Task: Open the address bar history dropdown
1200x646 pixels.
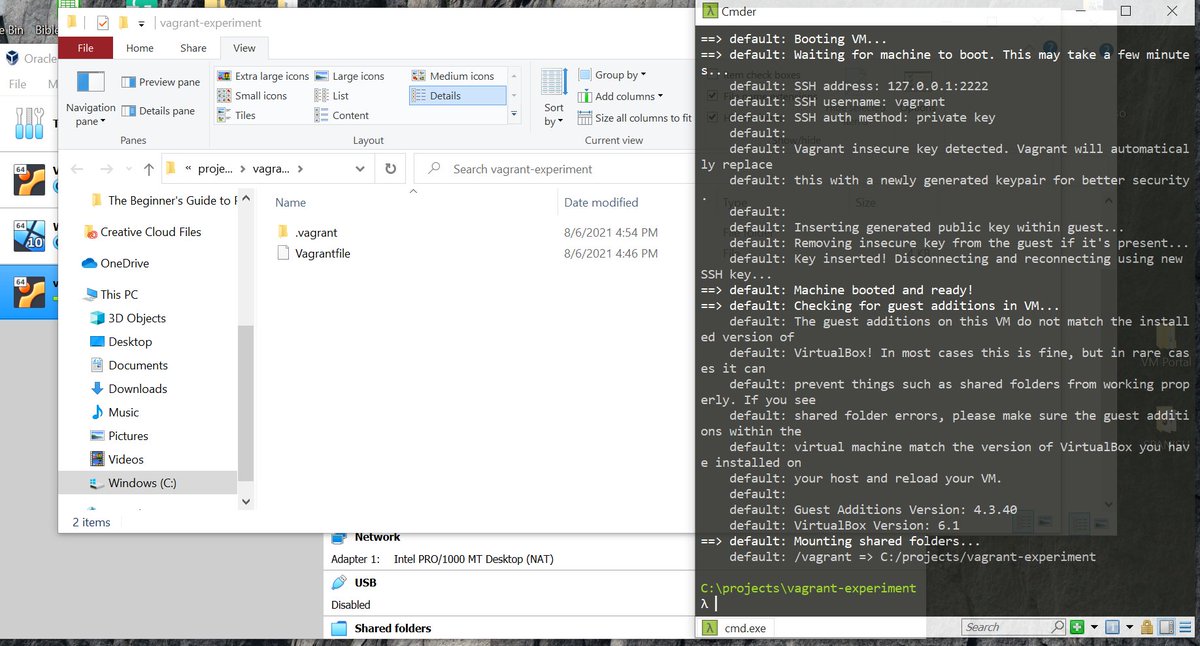Action: click(361, 169)
